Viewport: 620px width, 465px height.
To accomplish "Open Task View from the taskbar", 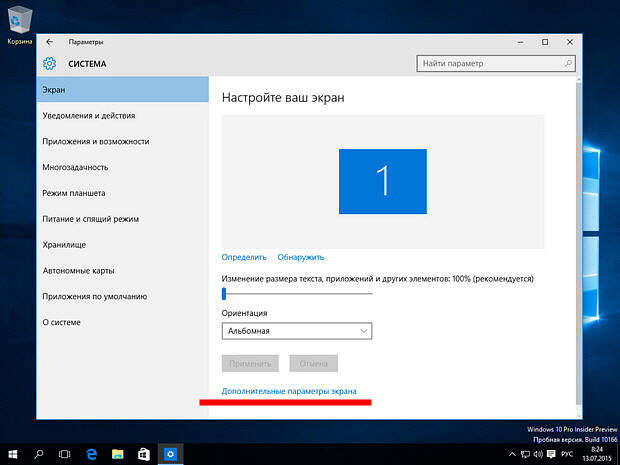I will (65, 455).
